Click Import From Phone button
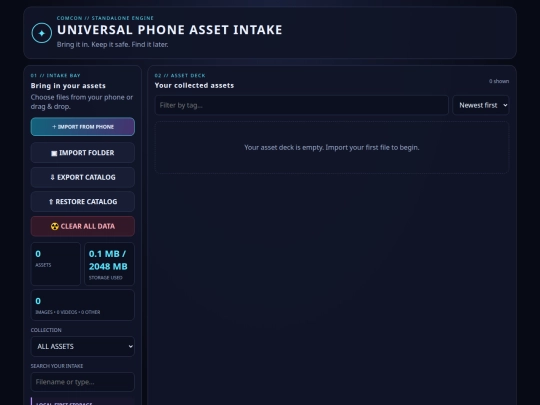The height and width of the screenshot is (405, 540). 83,127
